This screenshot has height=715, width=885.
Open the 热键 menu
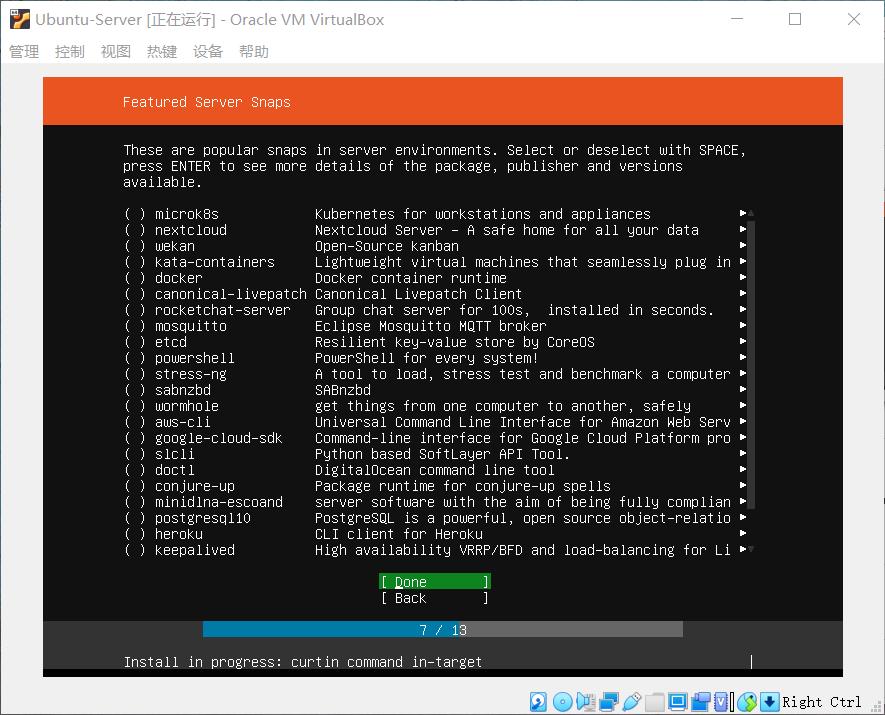pyautogui.click(x=162, y=51)
